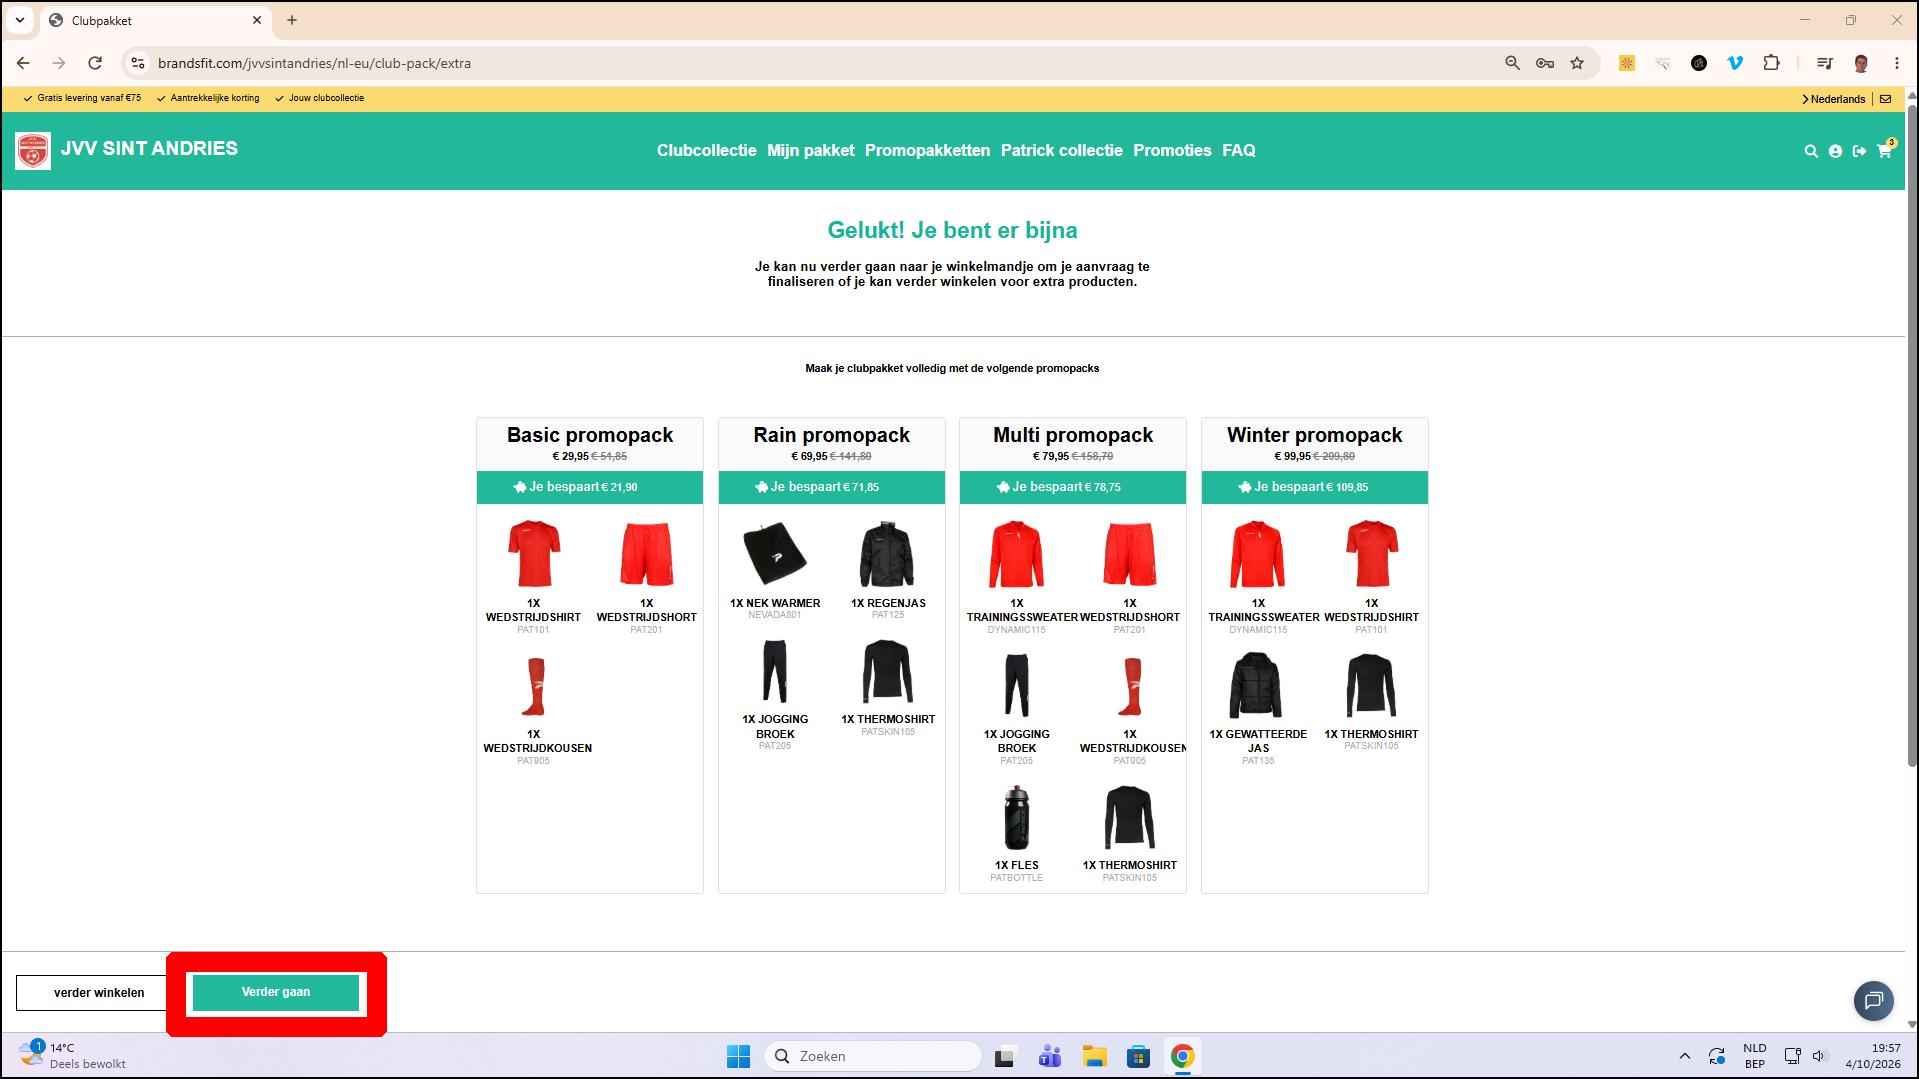Click the Multi promopack fles bottle image

1016,817
